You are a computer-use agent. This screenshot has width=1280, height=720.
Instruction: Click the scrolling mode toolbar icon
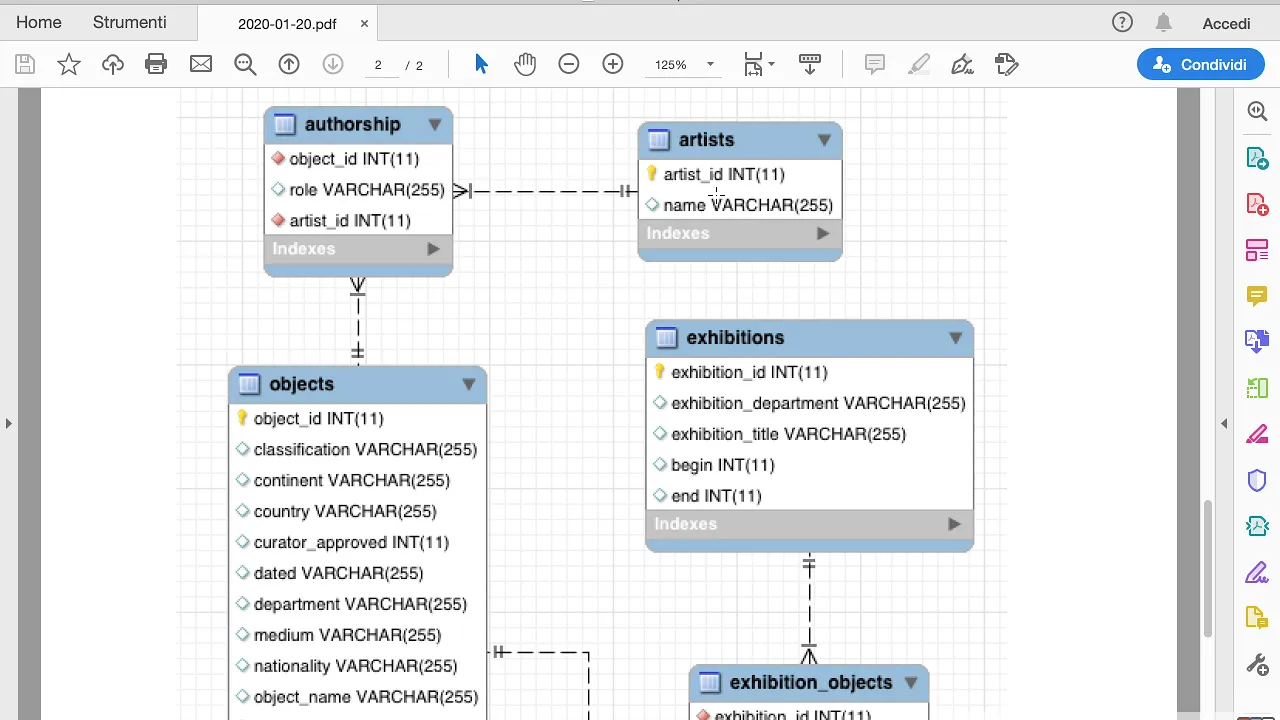click(810, 65)
